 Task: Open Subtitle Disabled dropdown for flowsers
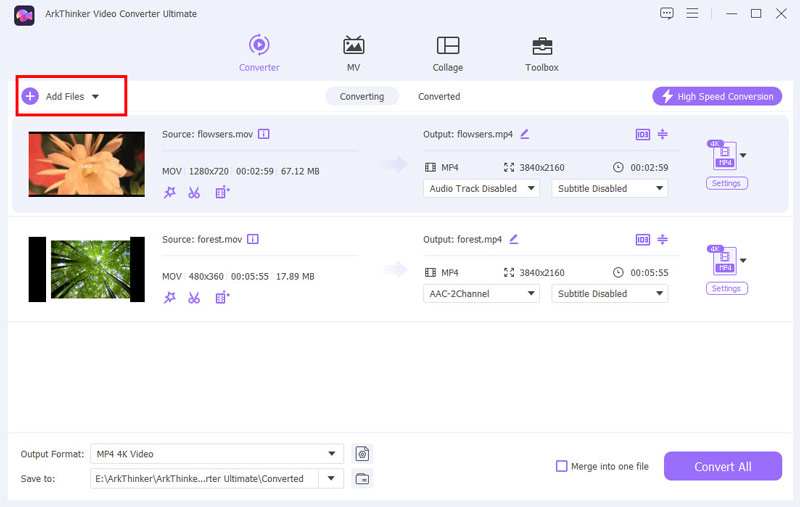pyautogui.click(x=610, y=188)
